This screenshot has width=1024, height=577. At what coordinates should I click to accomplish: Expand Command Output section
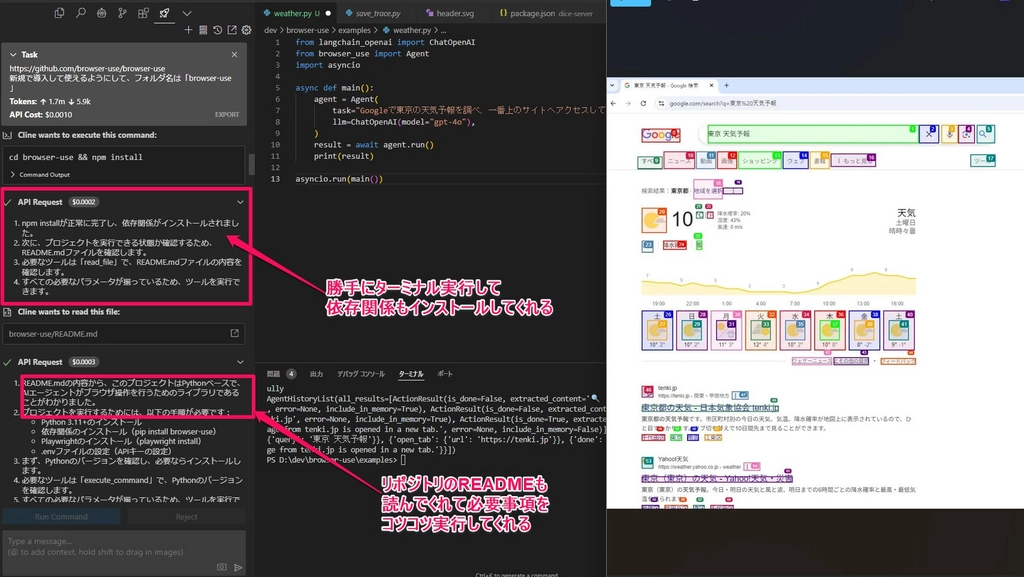coord(40,174)
